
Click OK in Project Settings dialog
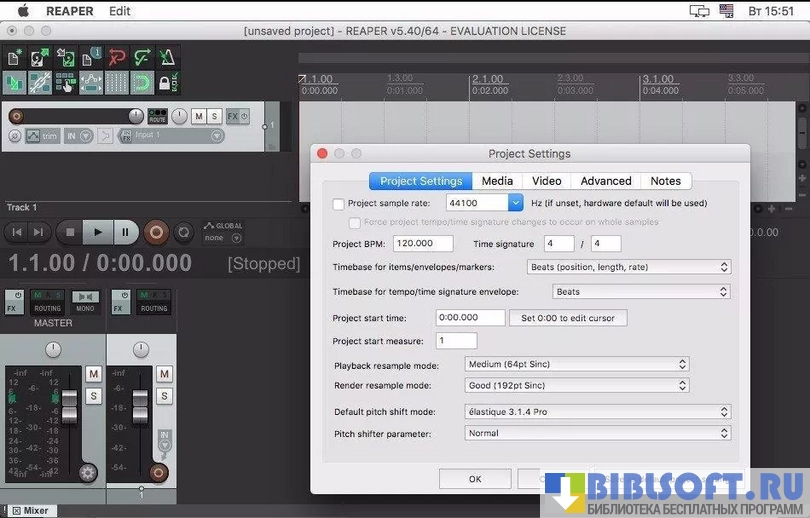point(475,479)
